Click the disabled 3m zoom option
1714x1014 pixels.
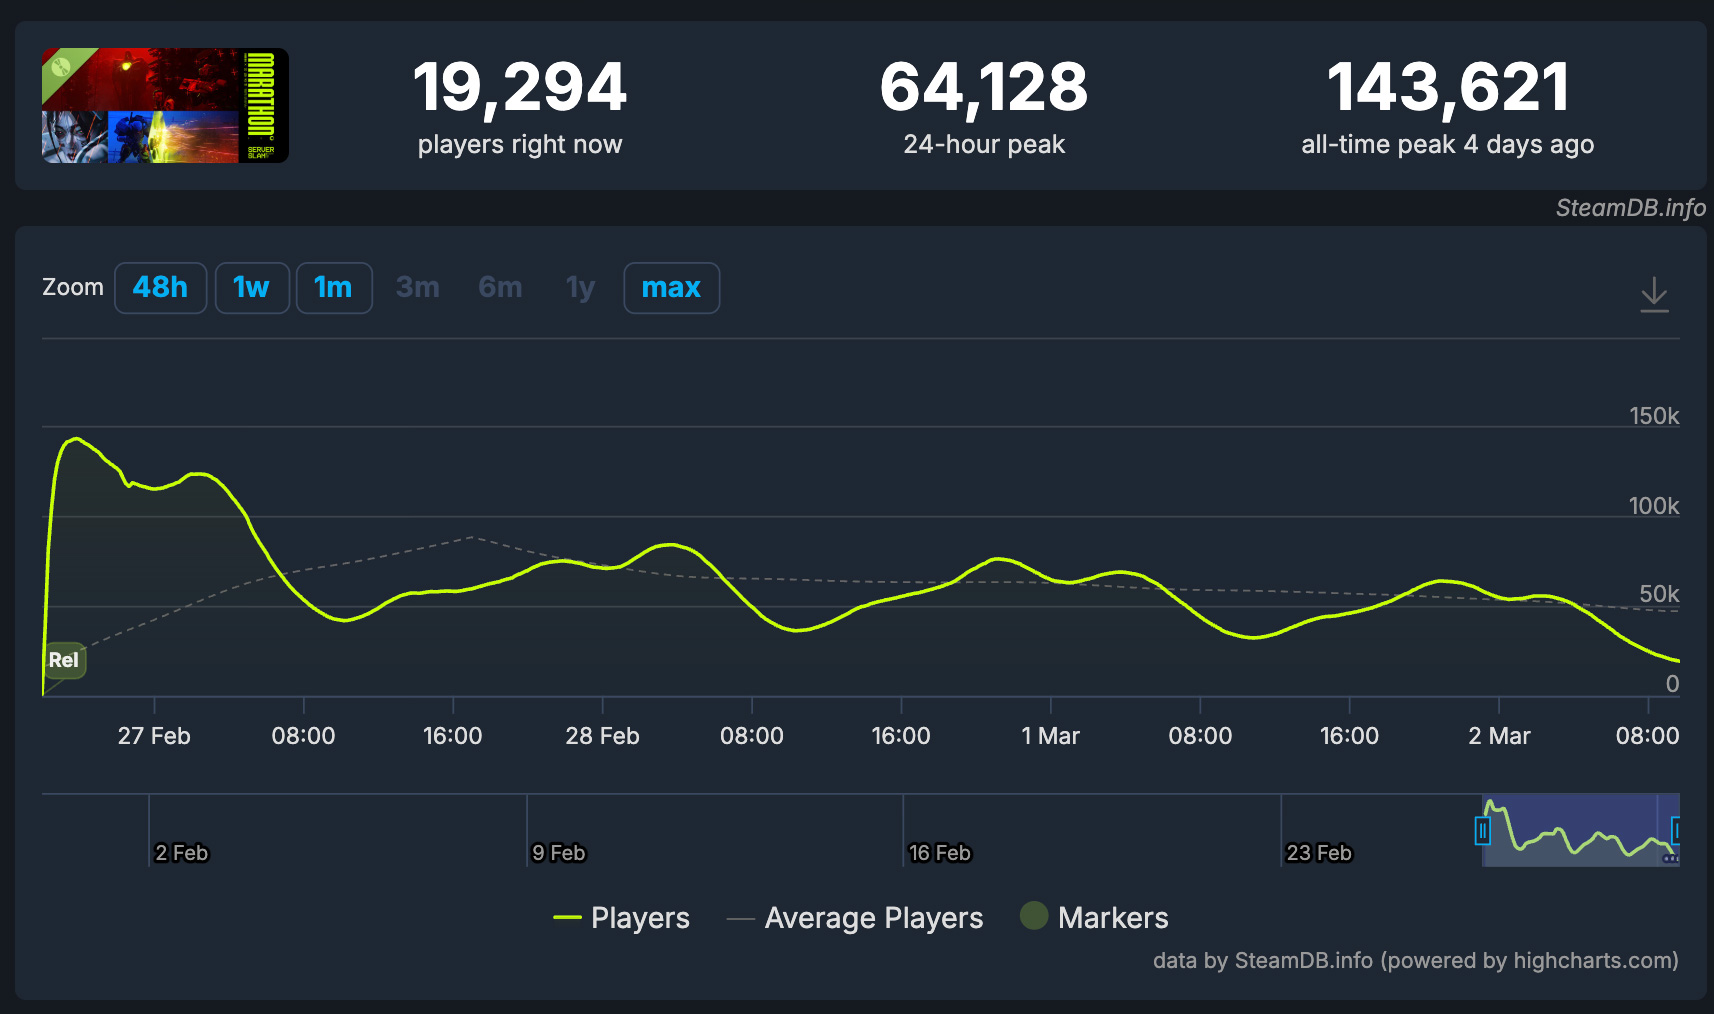coord(417,288)
